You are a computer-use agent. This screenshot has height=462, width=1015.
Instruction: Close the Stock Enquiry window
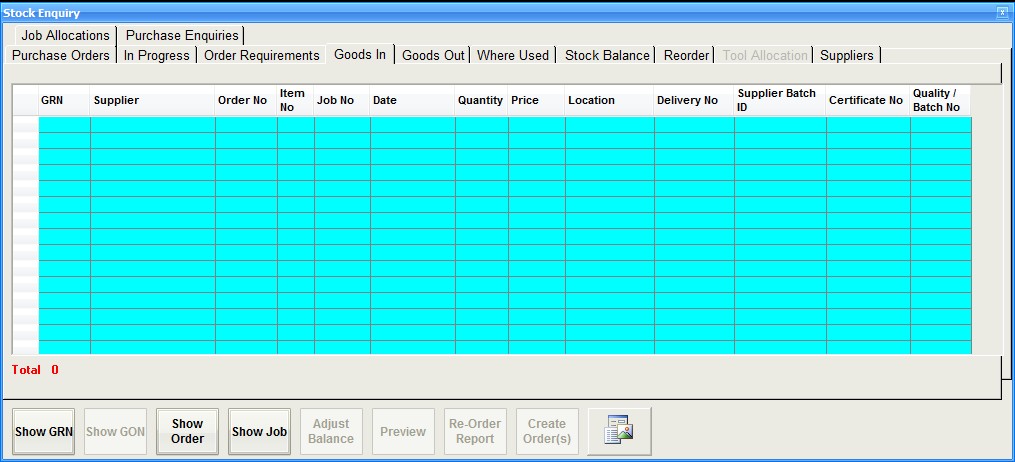coord(1002,13)
